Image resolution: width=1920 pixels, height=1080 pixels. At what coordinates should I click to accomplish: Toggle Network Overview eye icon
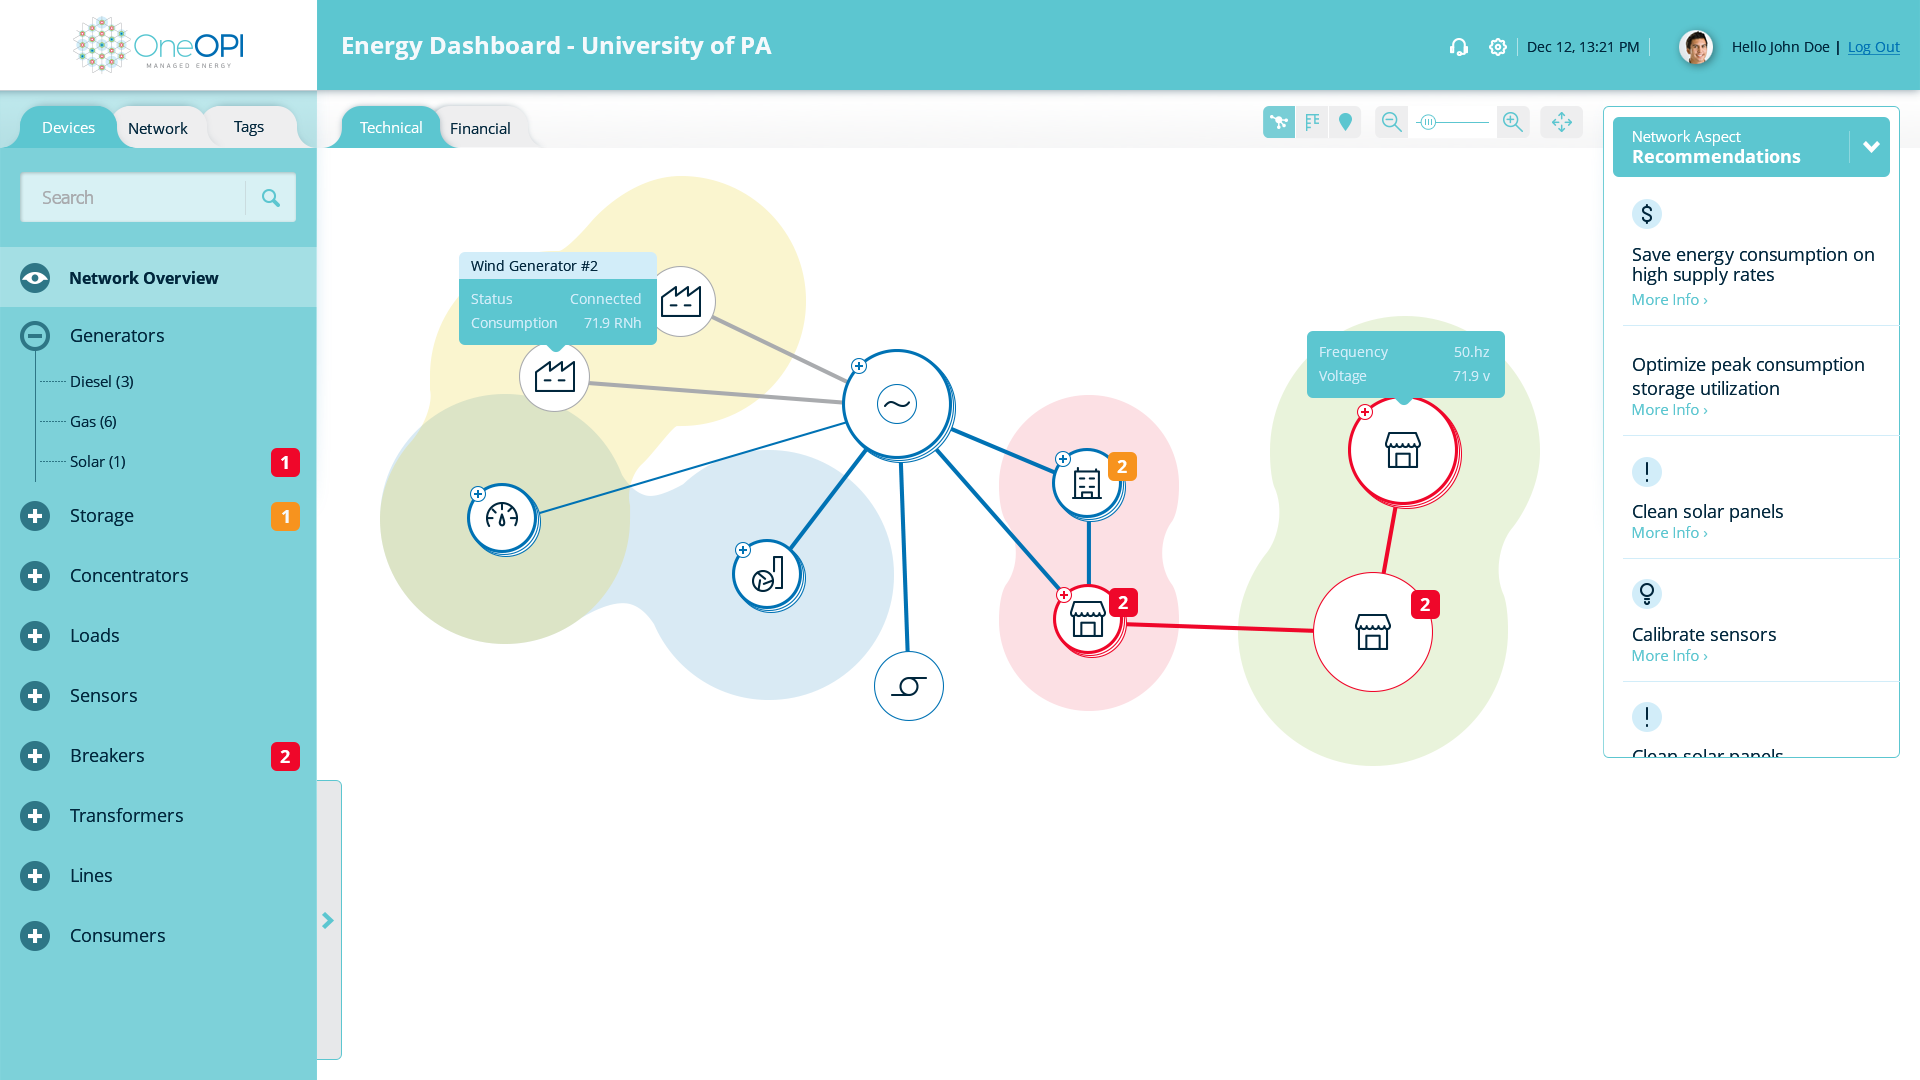click(35, 278)
